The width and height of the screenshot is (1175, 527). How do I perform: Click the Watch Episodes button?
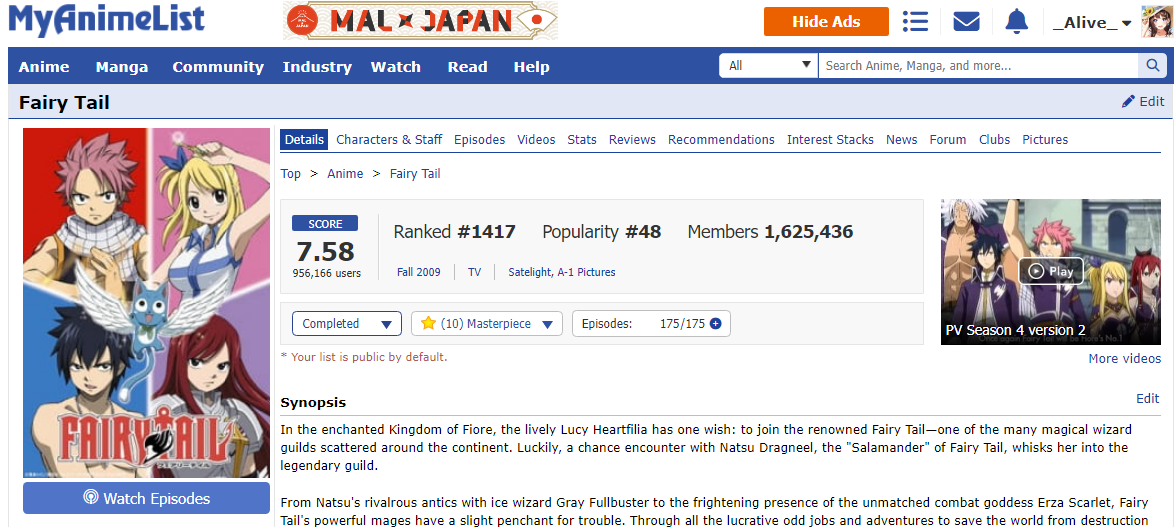coord(146,499)
